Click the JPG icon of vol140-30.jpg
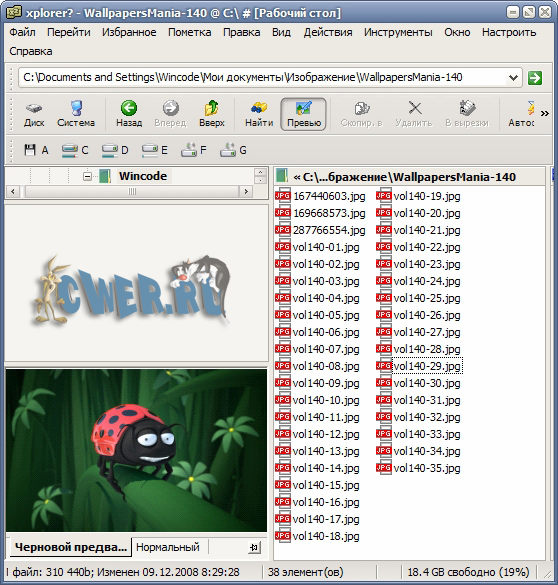The height and width of the screenshot is (585, 558). [383, 383]
